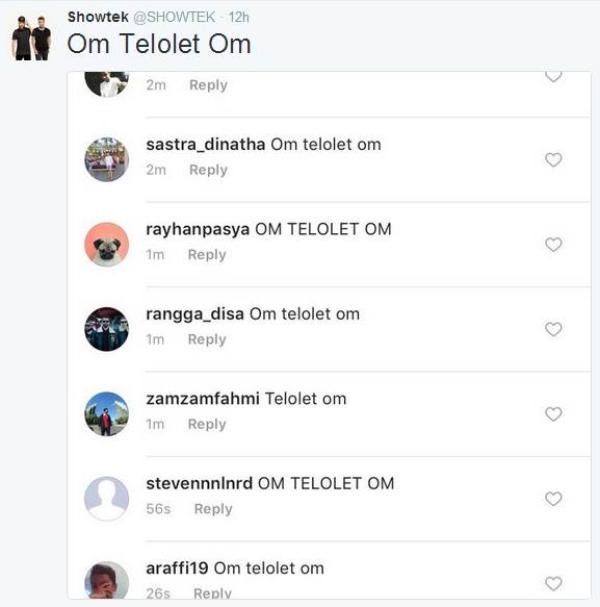Reply to zamzamfahmi's comment
Image resolution: width=600 pixels, height=607 pixels.
(x=207, y=424)
